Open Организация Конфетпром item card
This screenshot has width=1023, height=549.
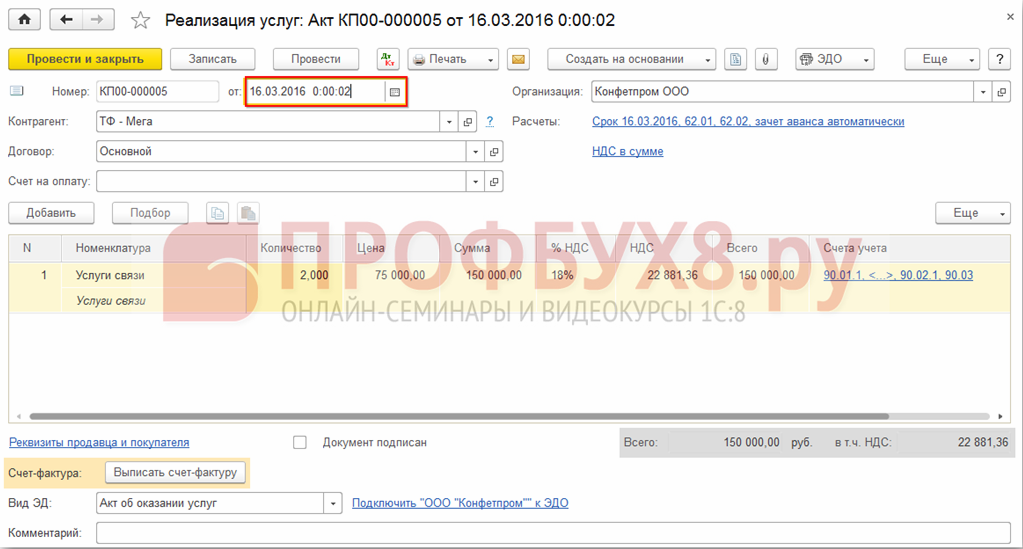pyautogui.click(x=1001, y=92)
